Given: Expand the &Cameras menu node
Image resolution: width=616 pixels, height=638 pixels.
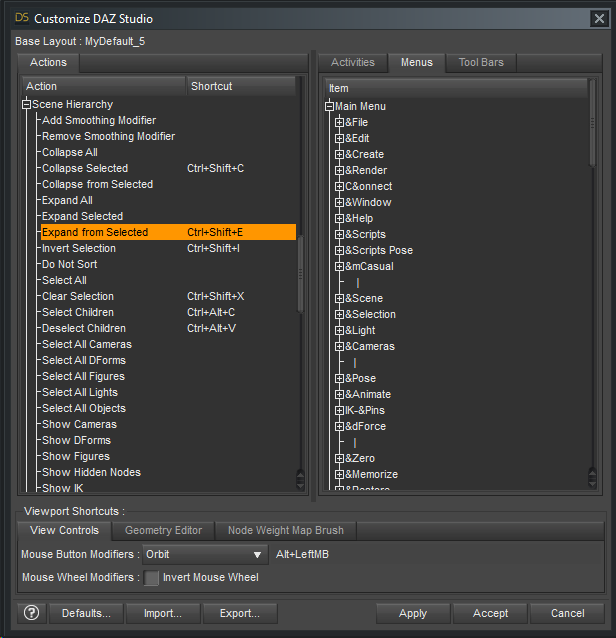Looking at the screenshot, I should point(339,347).
